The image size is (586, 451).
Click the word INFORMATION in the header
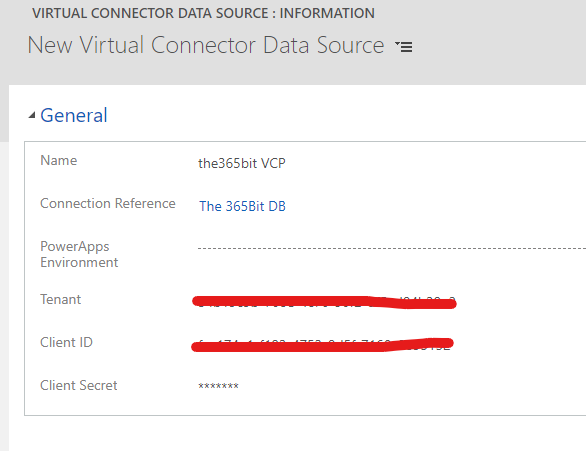coord(327,13)
